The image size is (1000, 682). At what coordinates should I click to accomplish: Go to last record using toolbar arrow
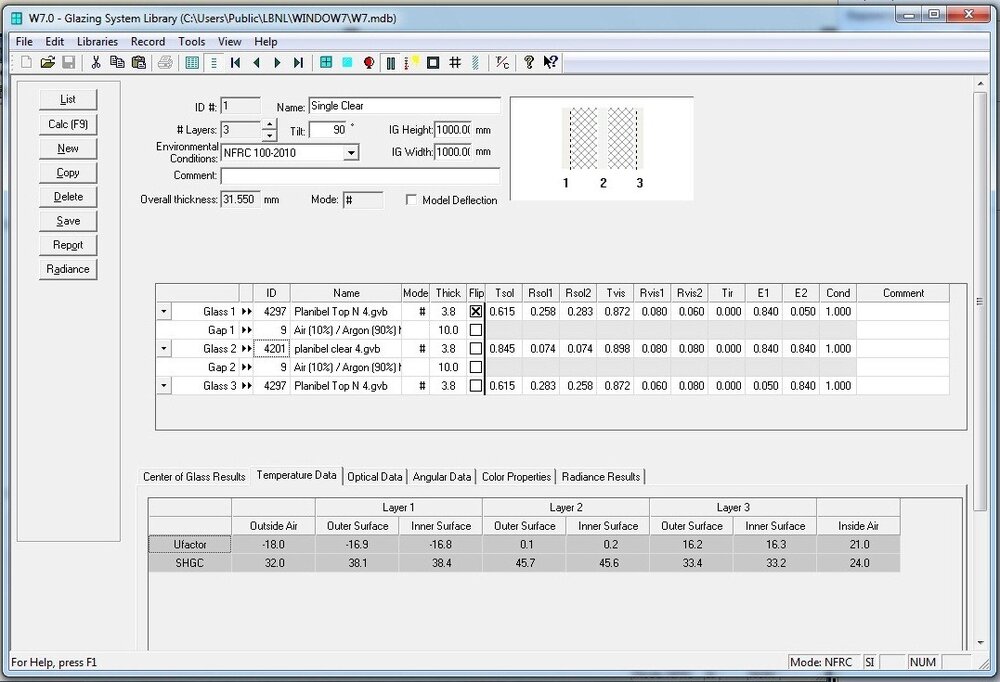click(x=298, y=62)
